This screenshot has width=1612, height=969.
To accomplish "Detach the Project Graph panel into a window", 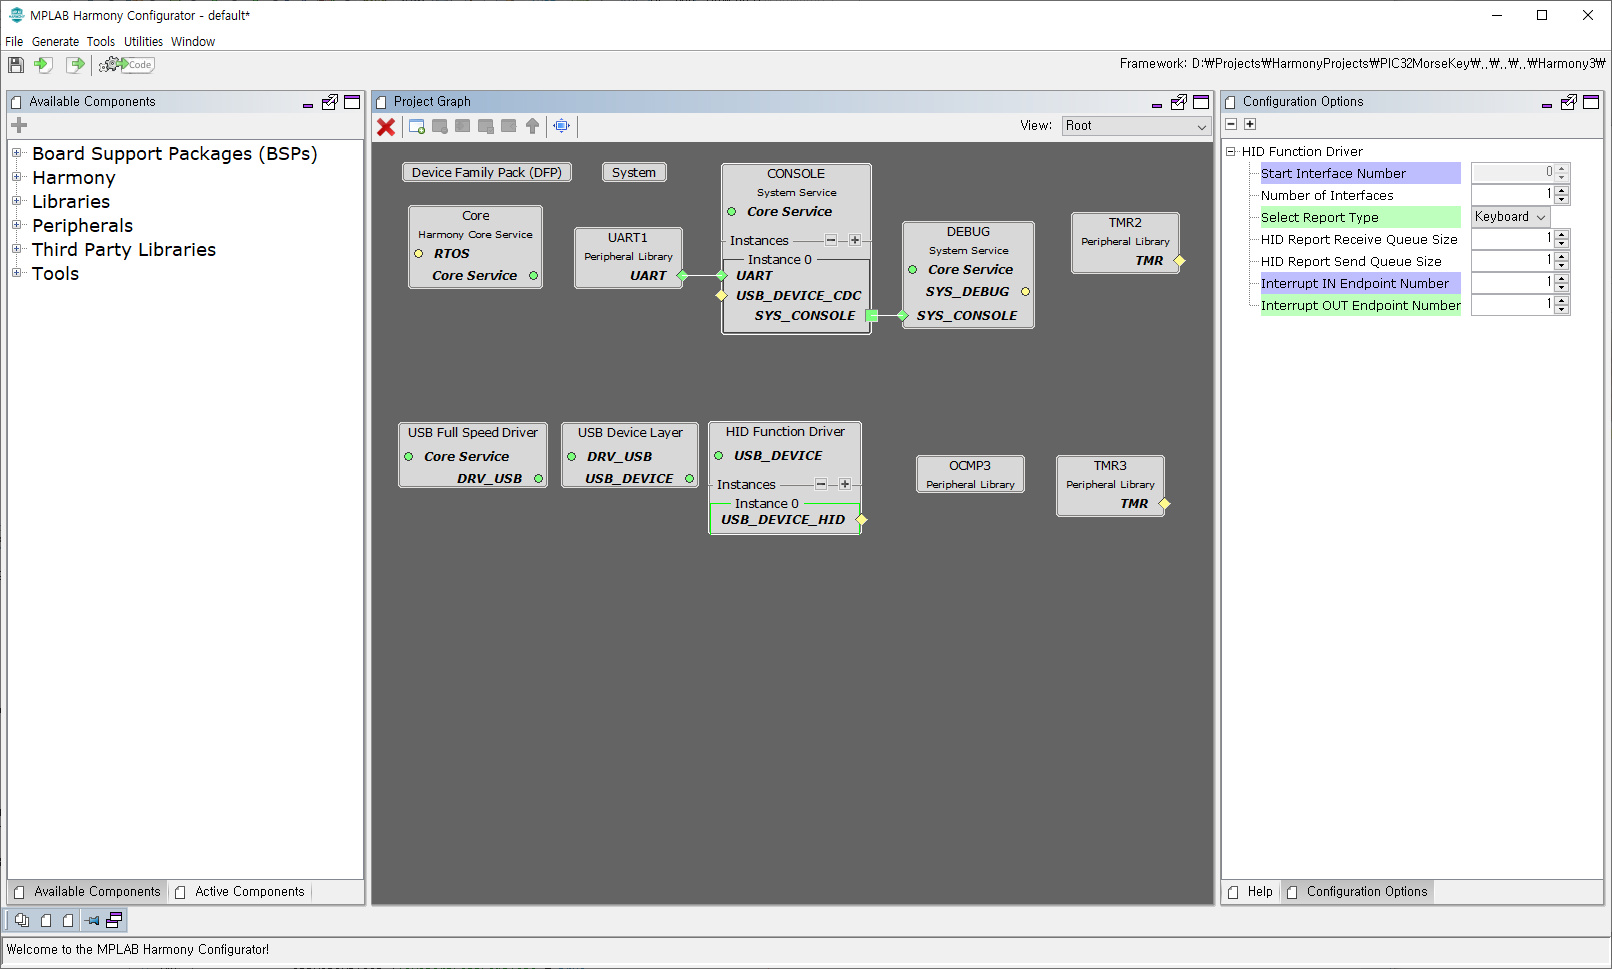I will (x=1179, y=102).
